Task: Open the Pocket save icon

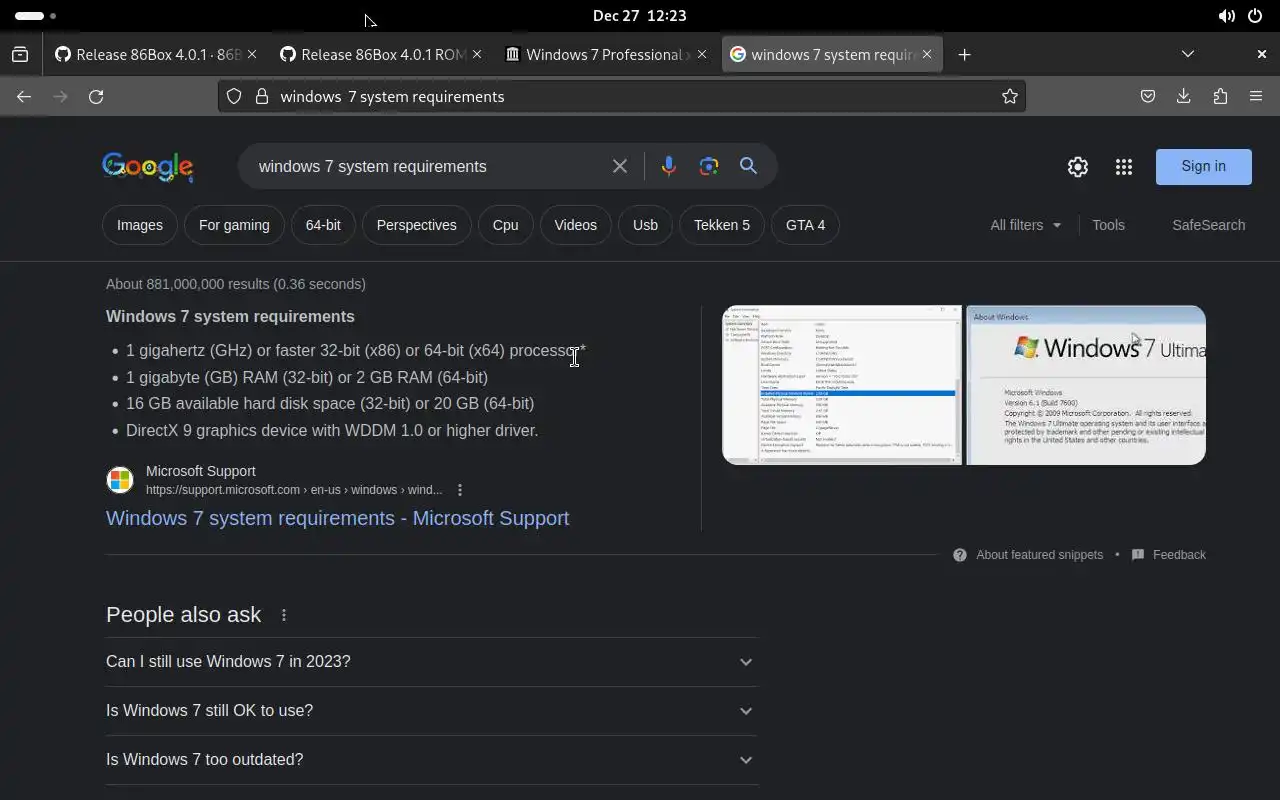Action: pos(1148,96)
